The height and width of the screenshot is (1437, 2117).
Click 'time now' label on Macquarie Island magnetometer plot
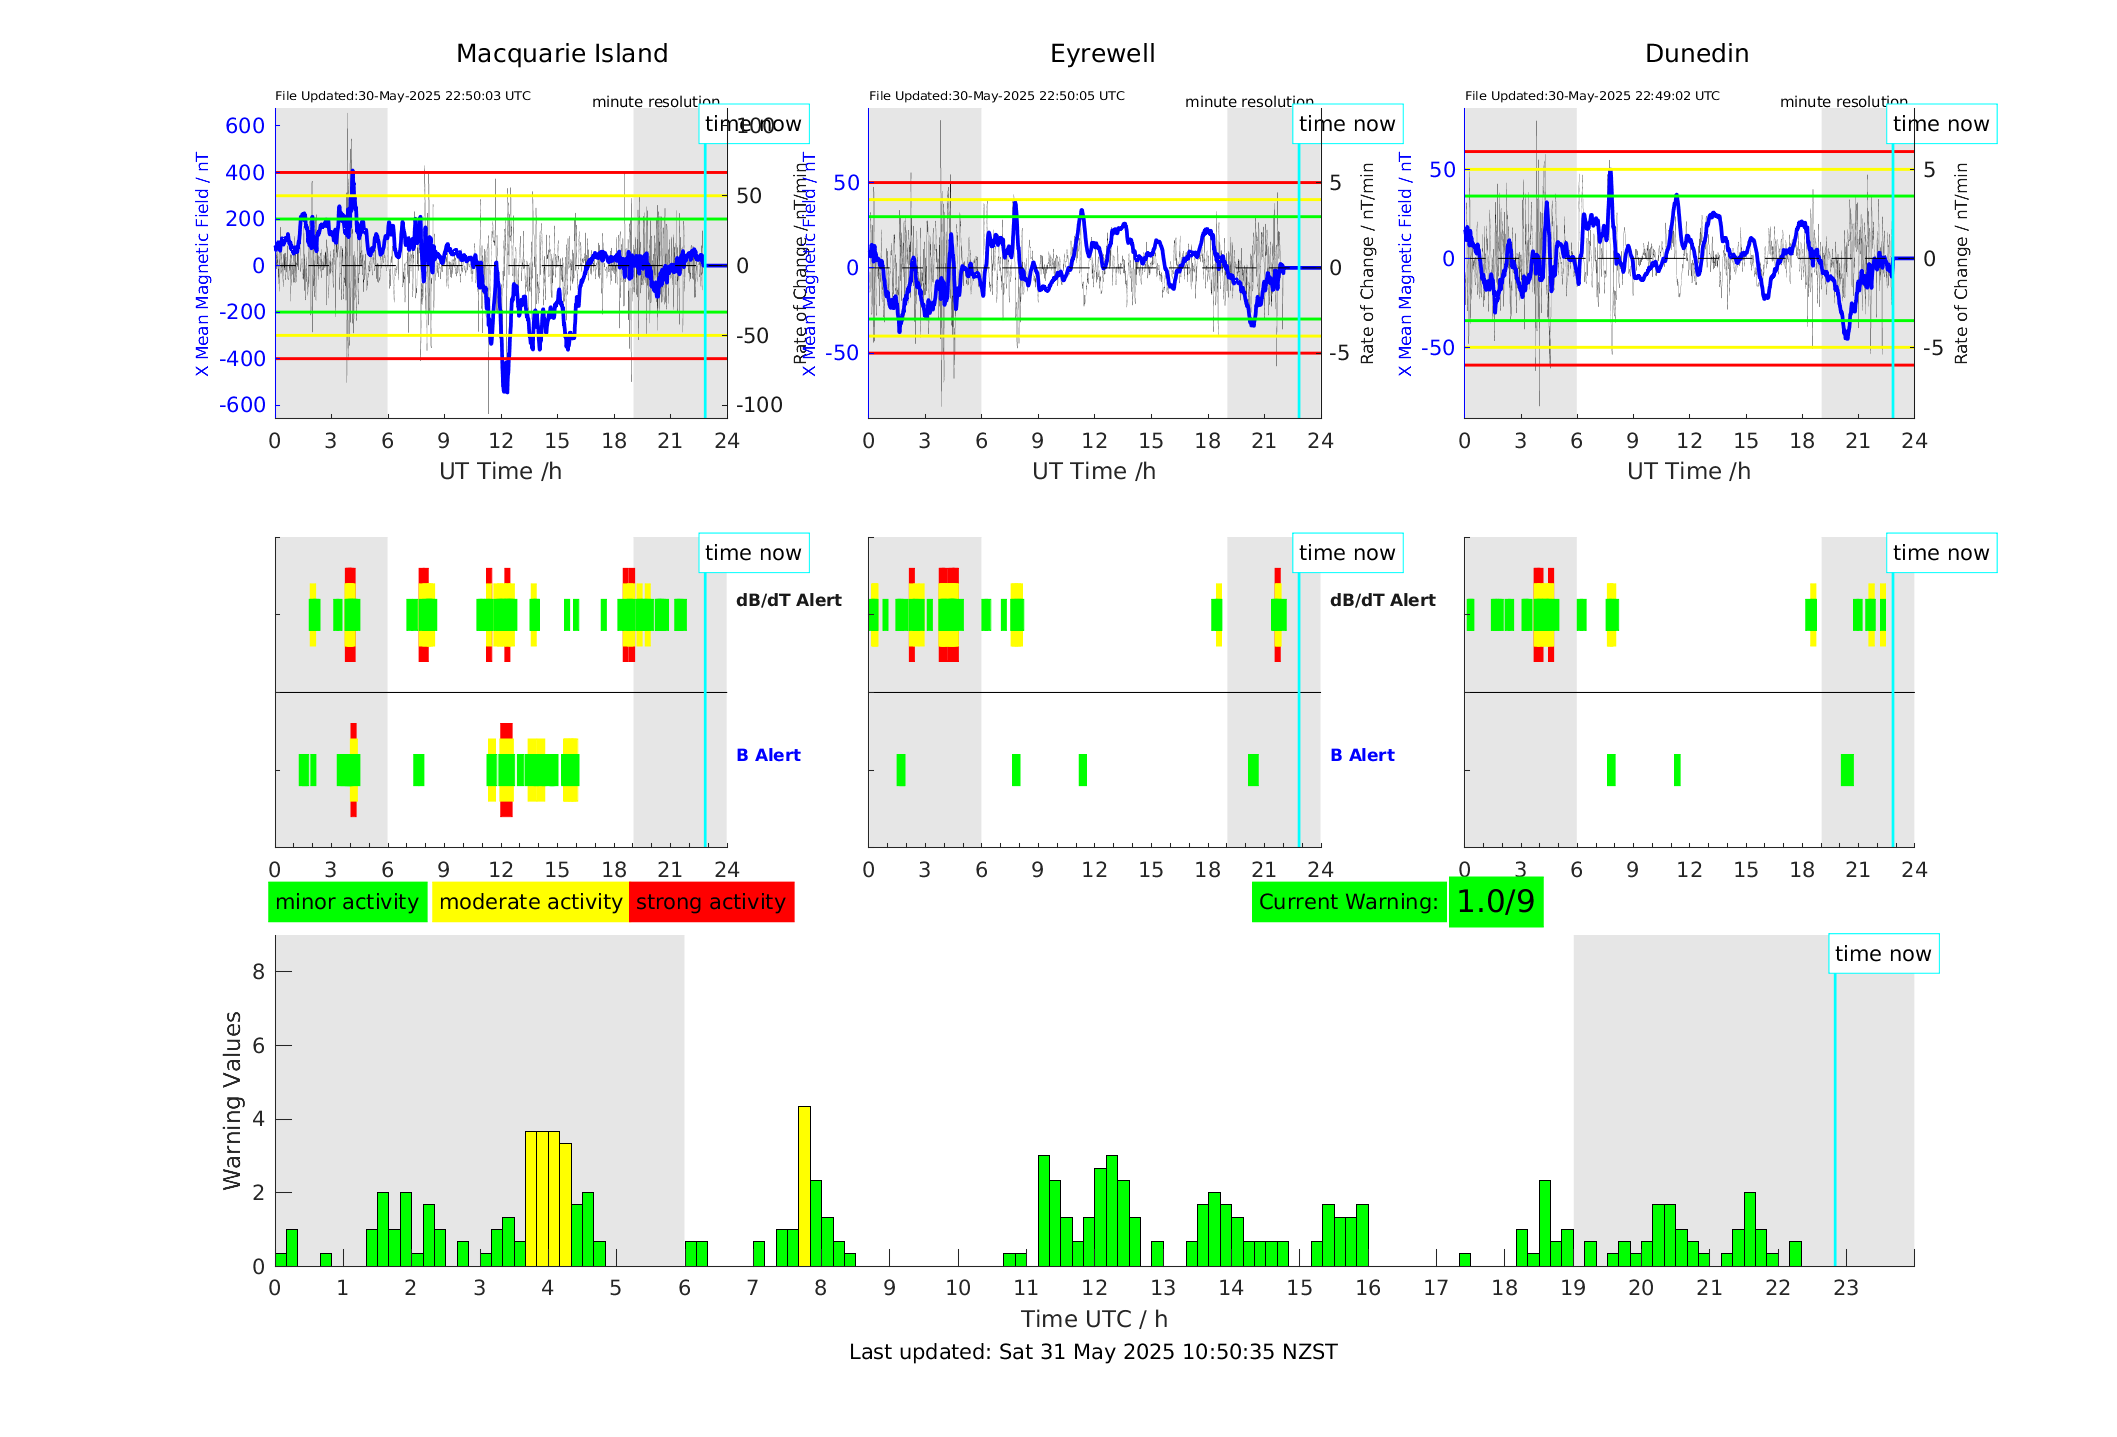pyautogui.click(x=753, y=124)
